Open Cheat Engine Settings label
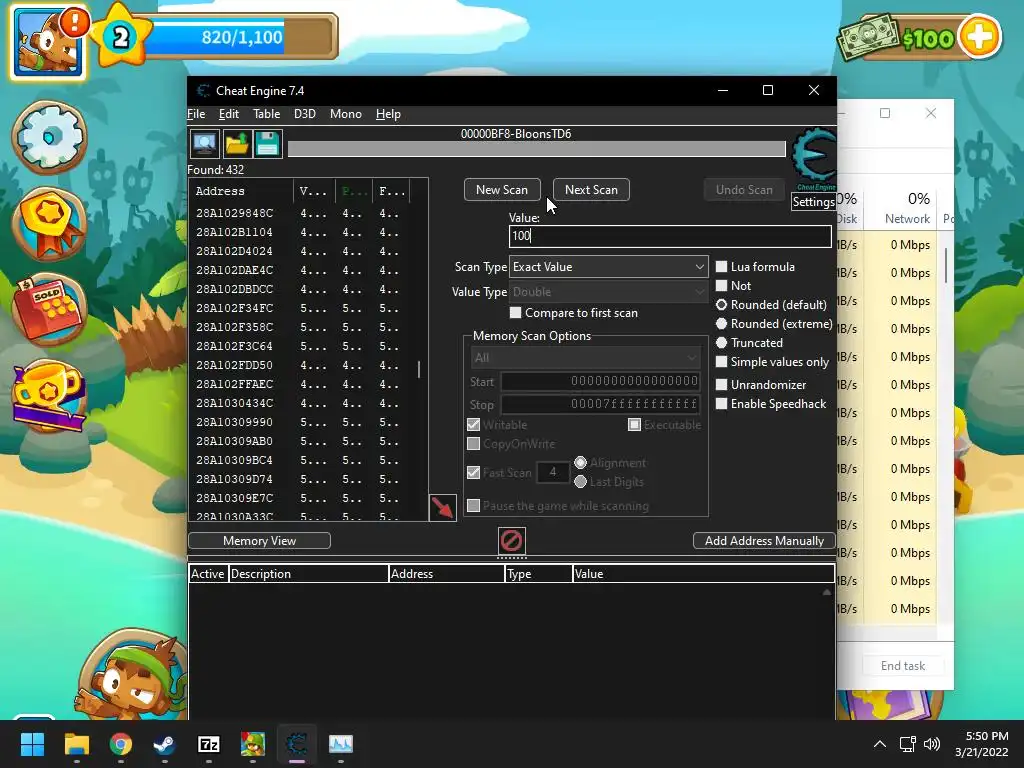Viewport: 1024px width, 768px height. (813, 202)
